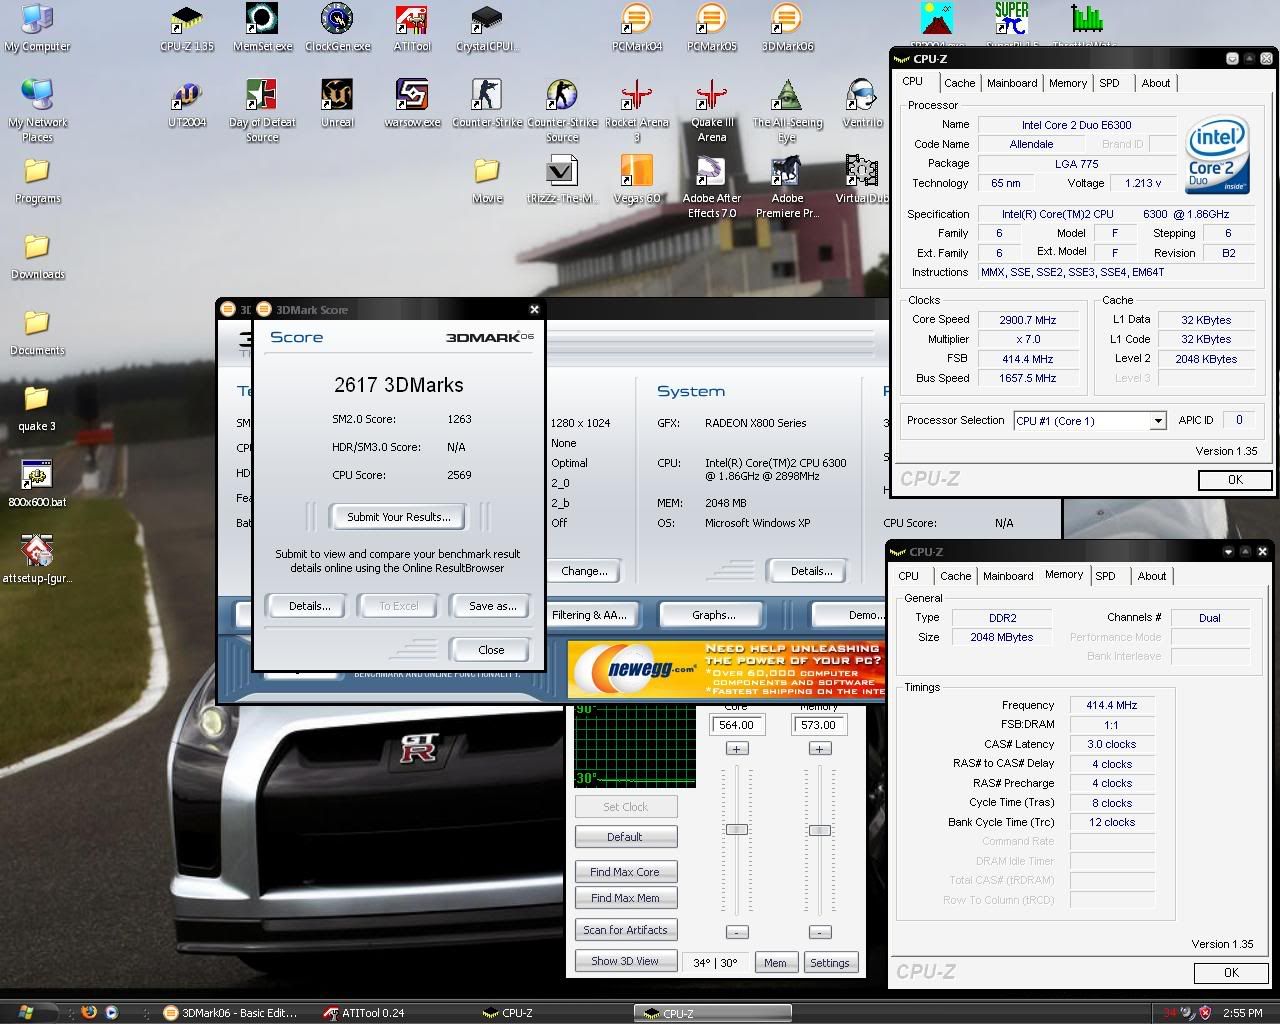Launch the UT2004 desktop shortcut

tap(187, 104)
